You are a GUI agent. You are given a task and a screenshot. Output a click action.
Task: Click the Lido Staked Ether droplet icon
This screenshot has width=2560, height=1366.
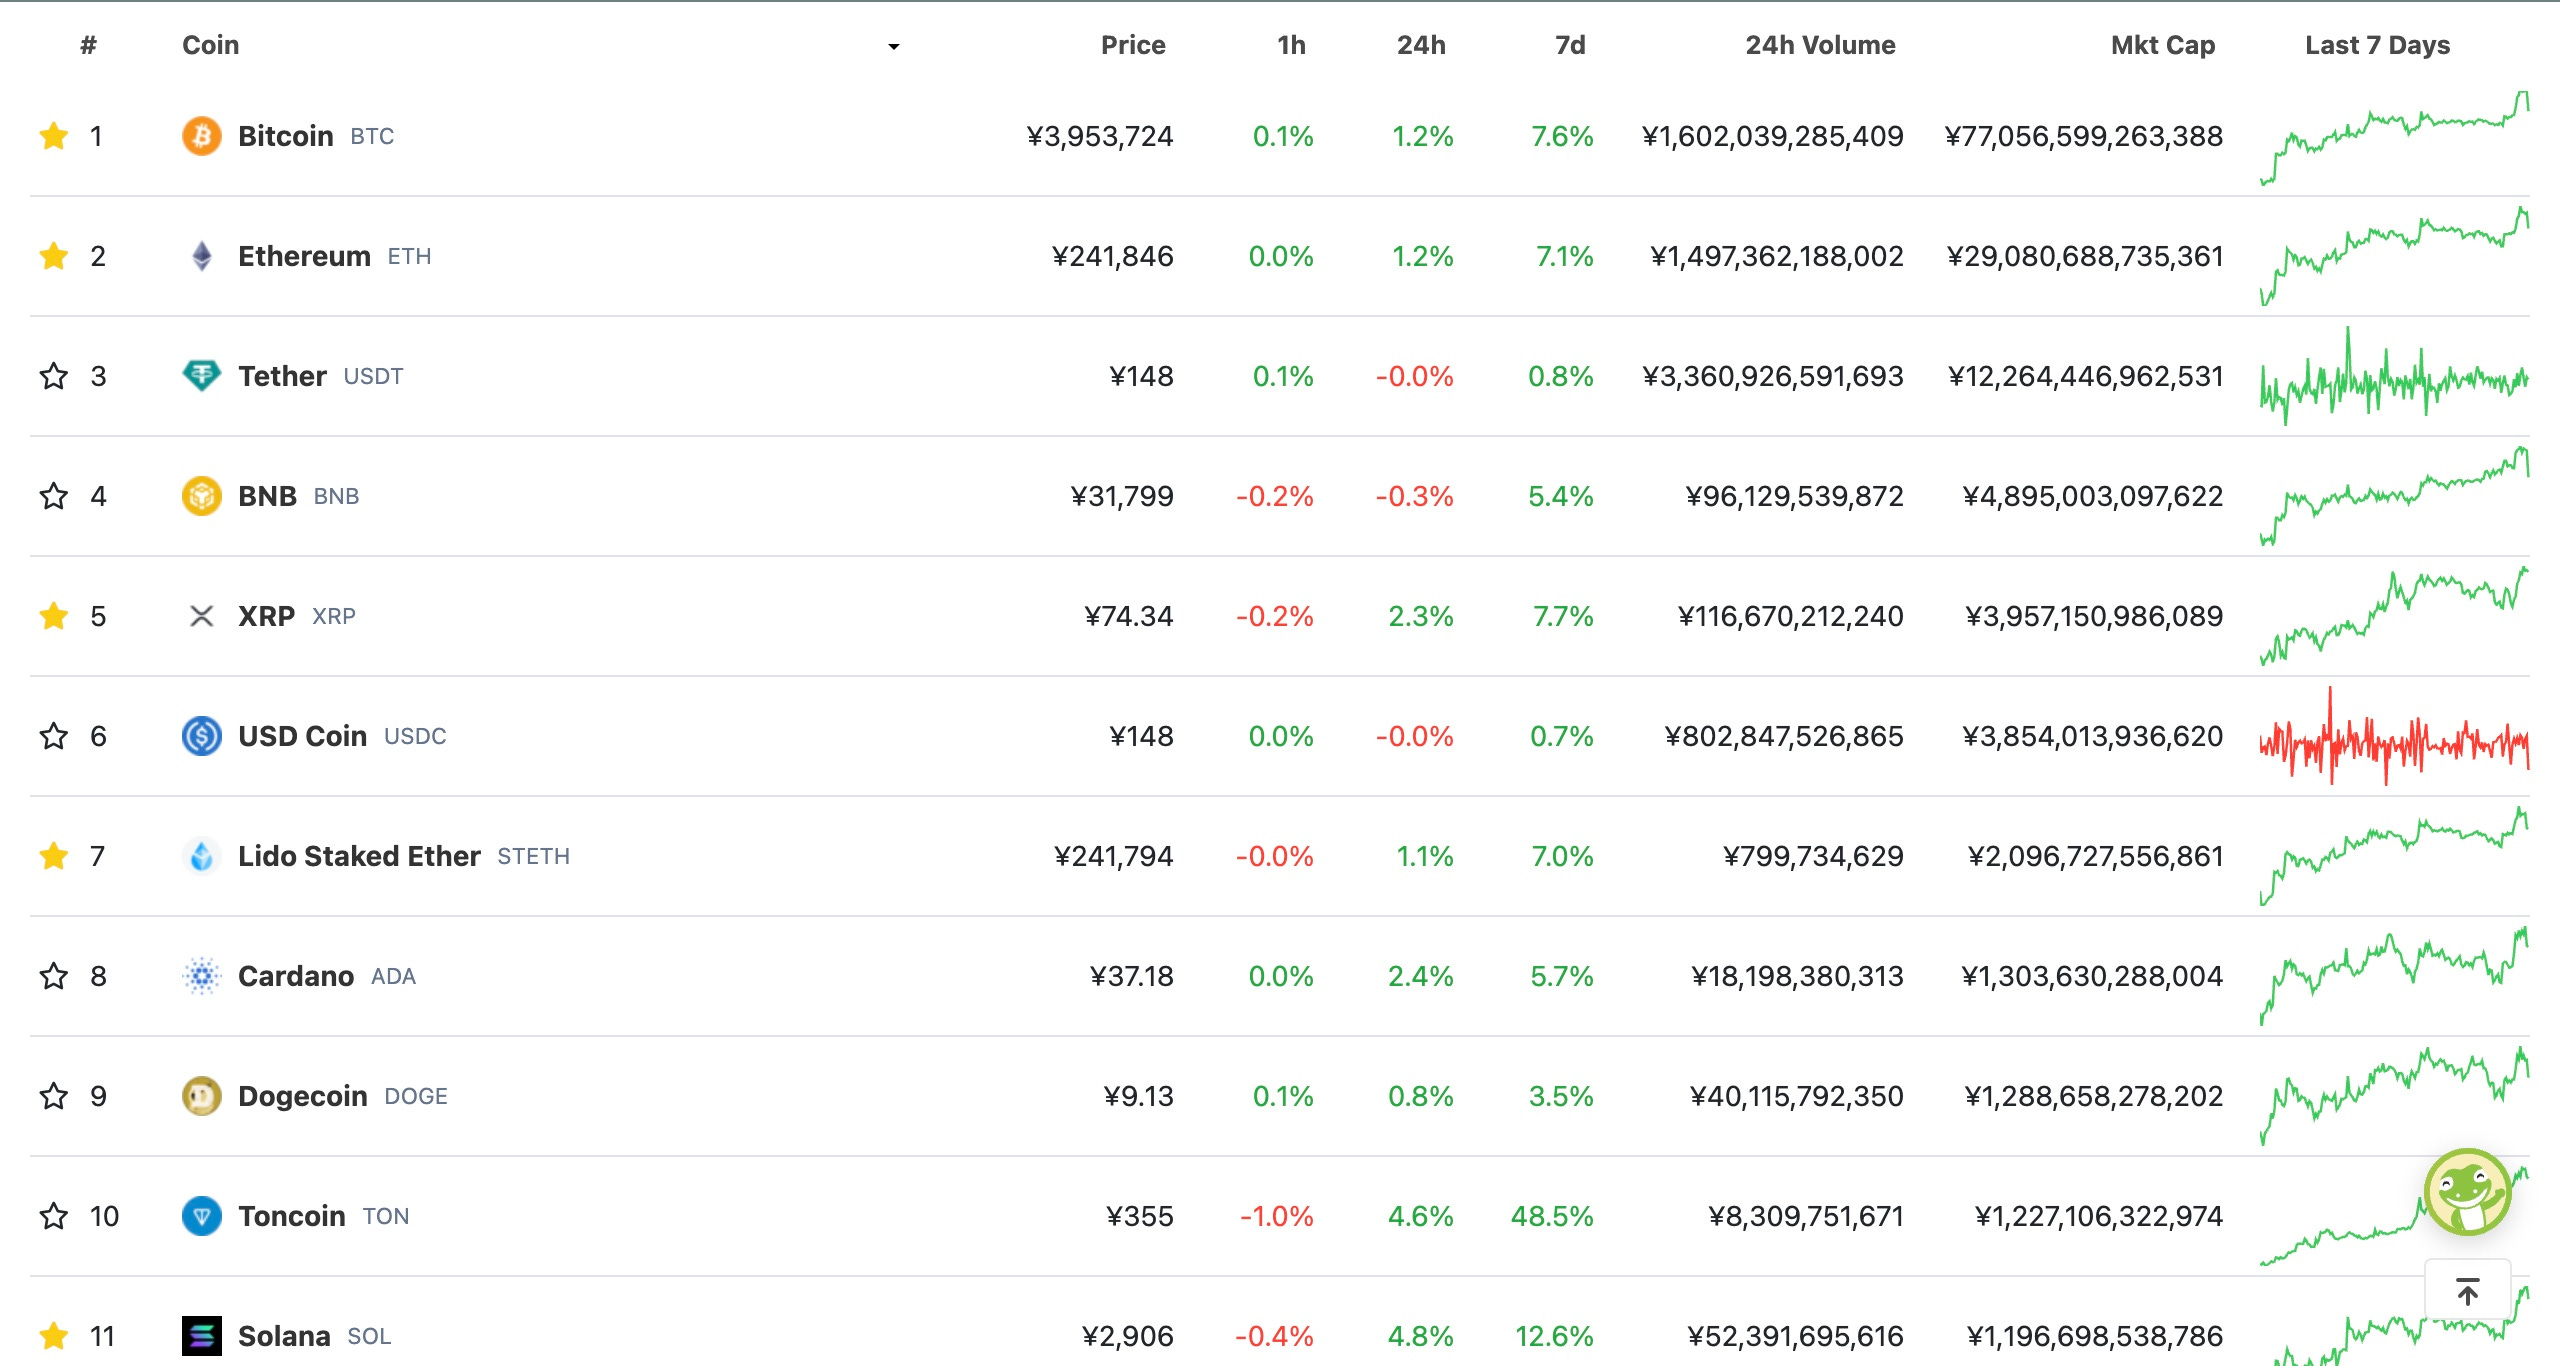(x=202, y=856)
